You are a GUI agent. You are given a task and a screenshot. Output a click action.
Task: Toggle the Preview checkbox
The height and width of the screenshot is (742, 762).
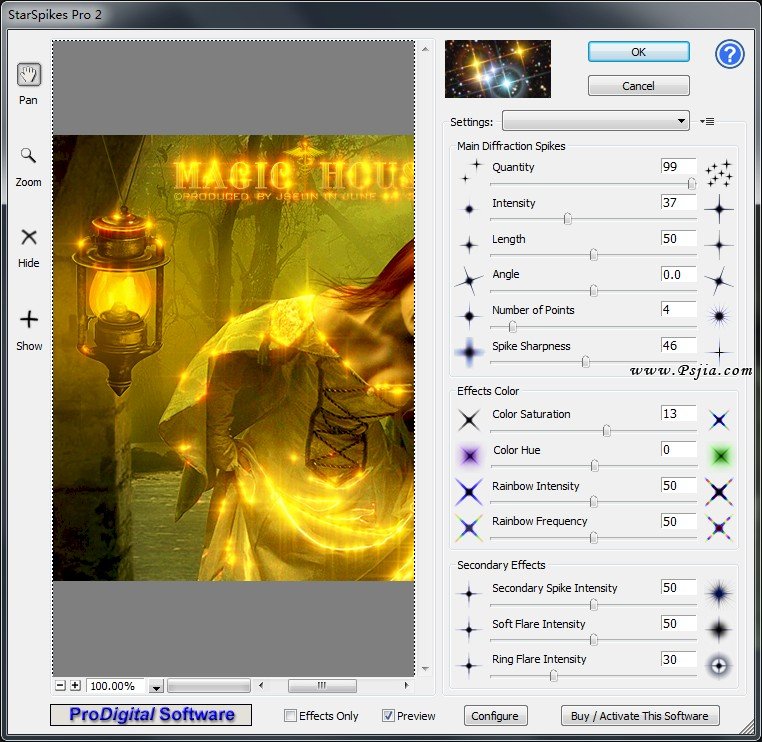pos(388,715)
